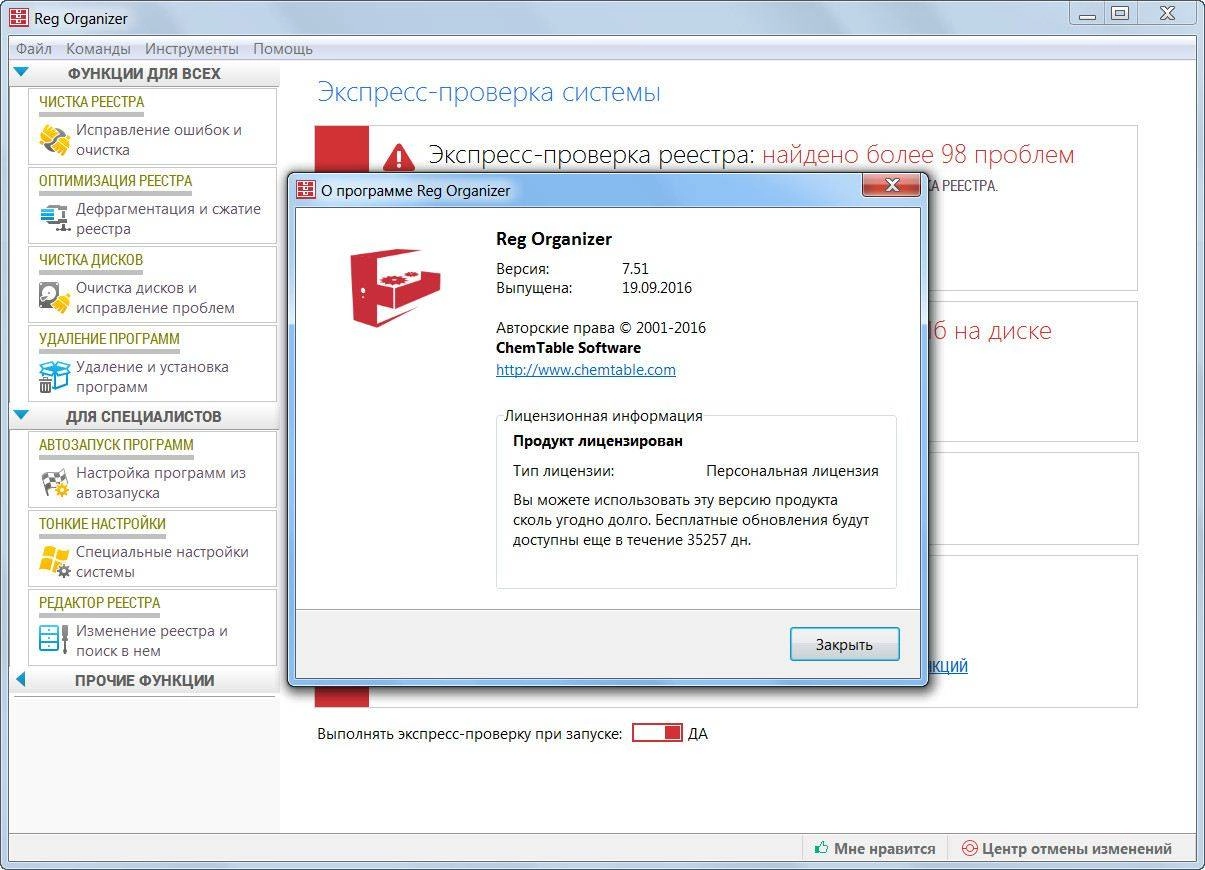Open the chemtable.com link
Image resolution: width=1205 pixels, height=870 pixels.
click(586, 370)
